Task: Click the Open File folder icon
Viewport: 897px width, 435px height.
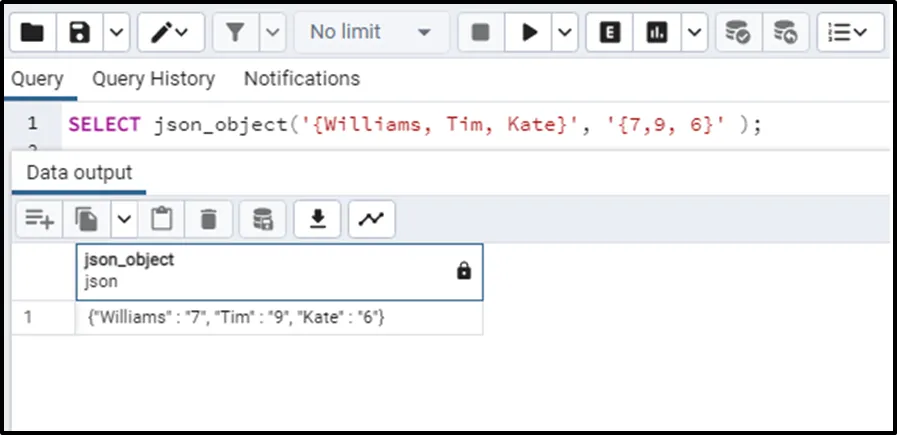Action: point(32,33)
